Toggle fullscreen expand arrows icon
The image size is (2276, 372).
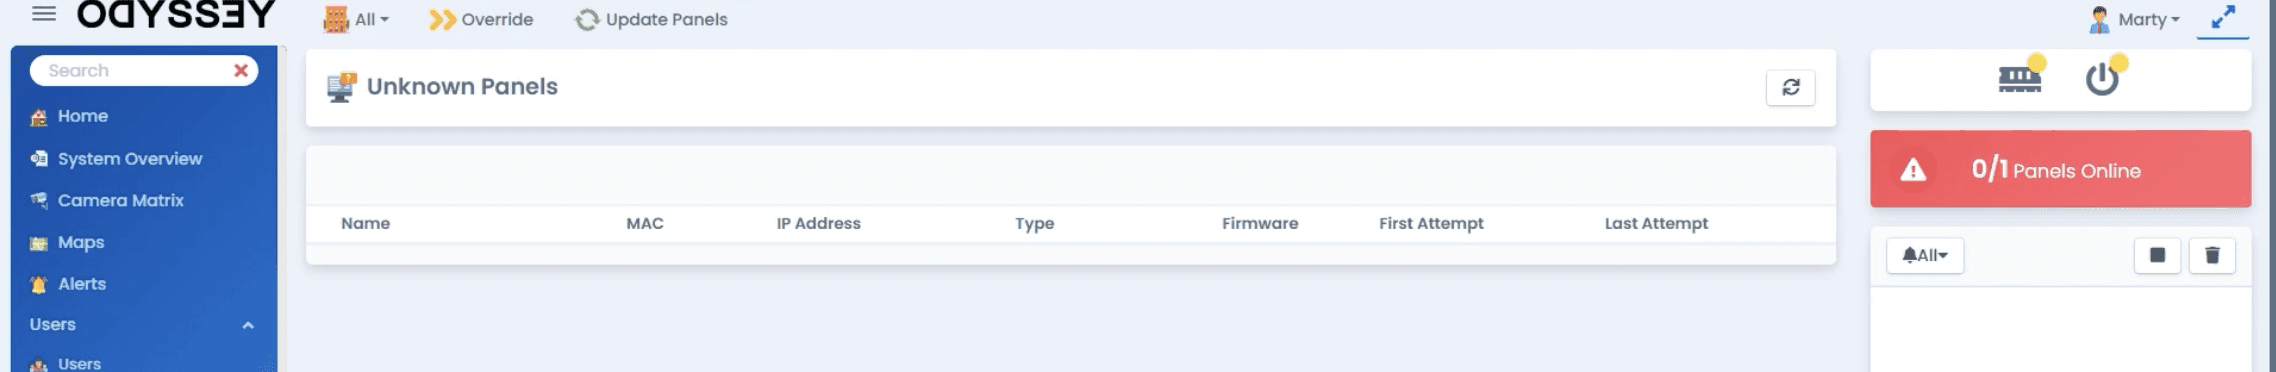pos(2222,18)
